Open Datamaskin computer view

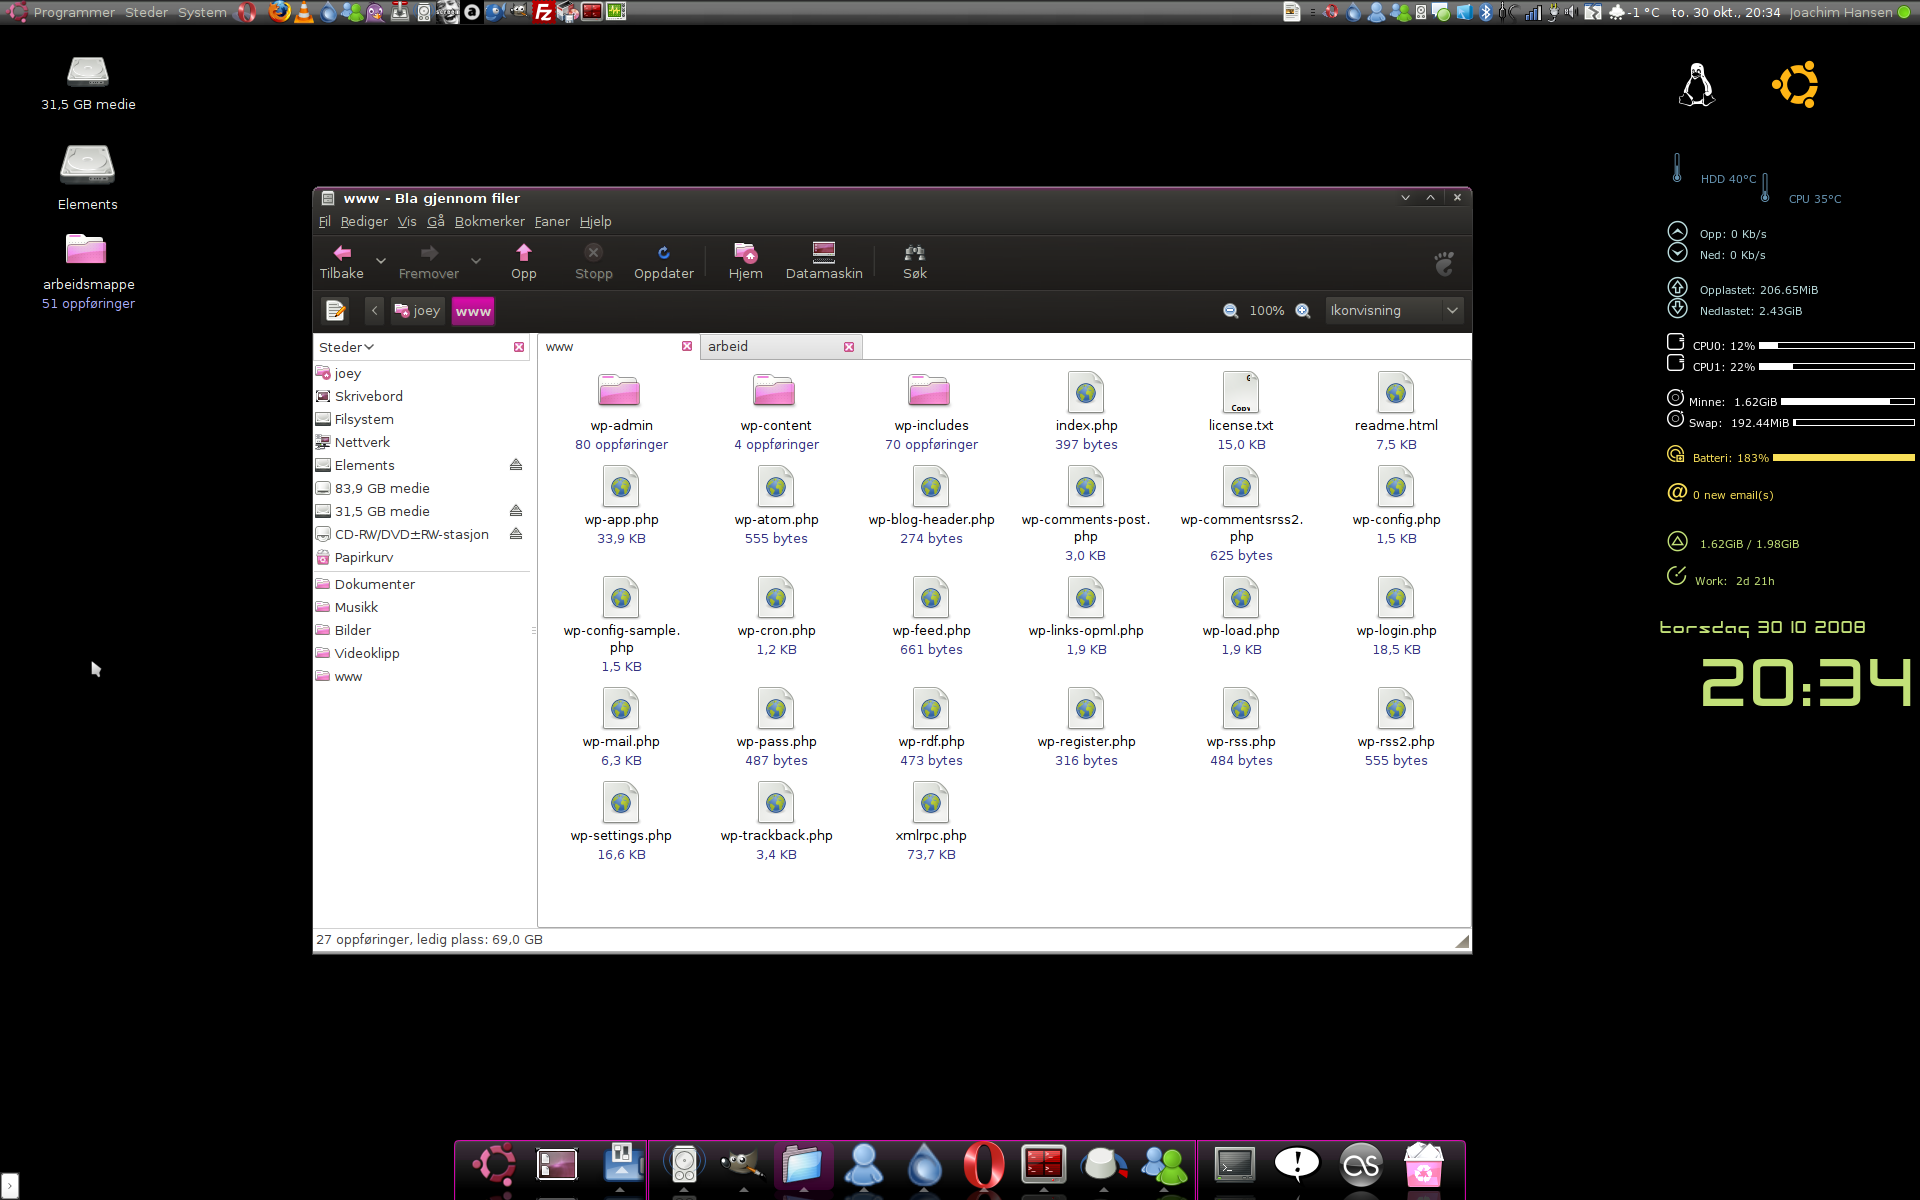click(824, 262)
